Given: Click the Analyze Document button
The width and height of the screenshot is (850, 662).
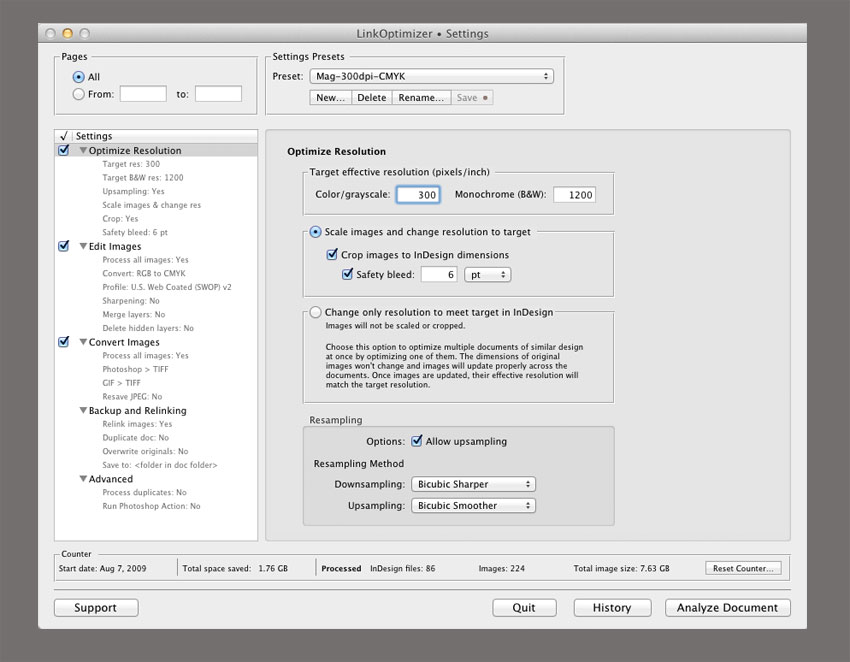Looking at the screenshot, I should coord(727,608).
